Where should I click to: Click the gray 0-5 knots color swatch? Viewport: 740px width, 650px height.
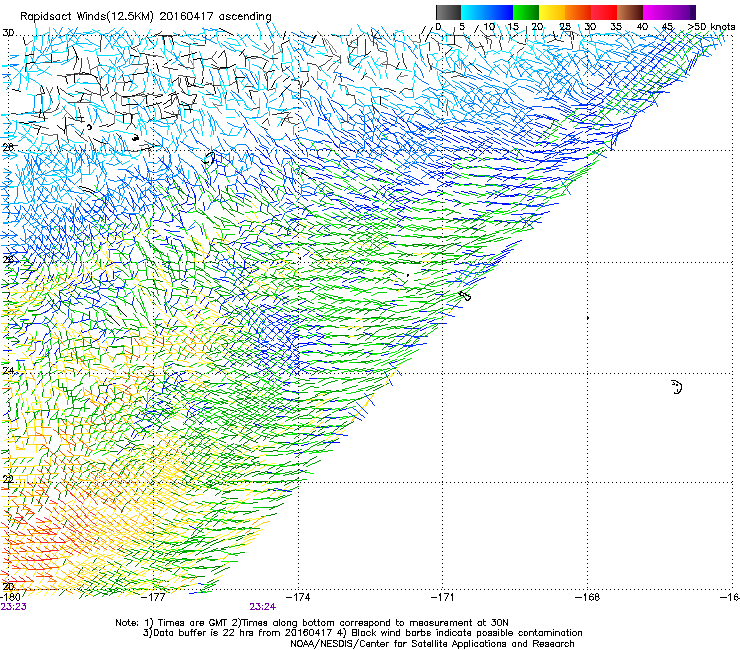pos(448,12)
